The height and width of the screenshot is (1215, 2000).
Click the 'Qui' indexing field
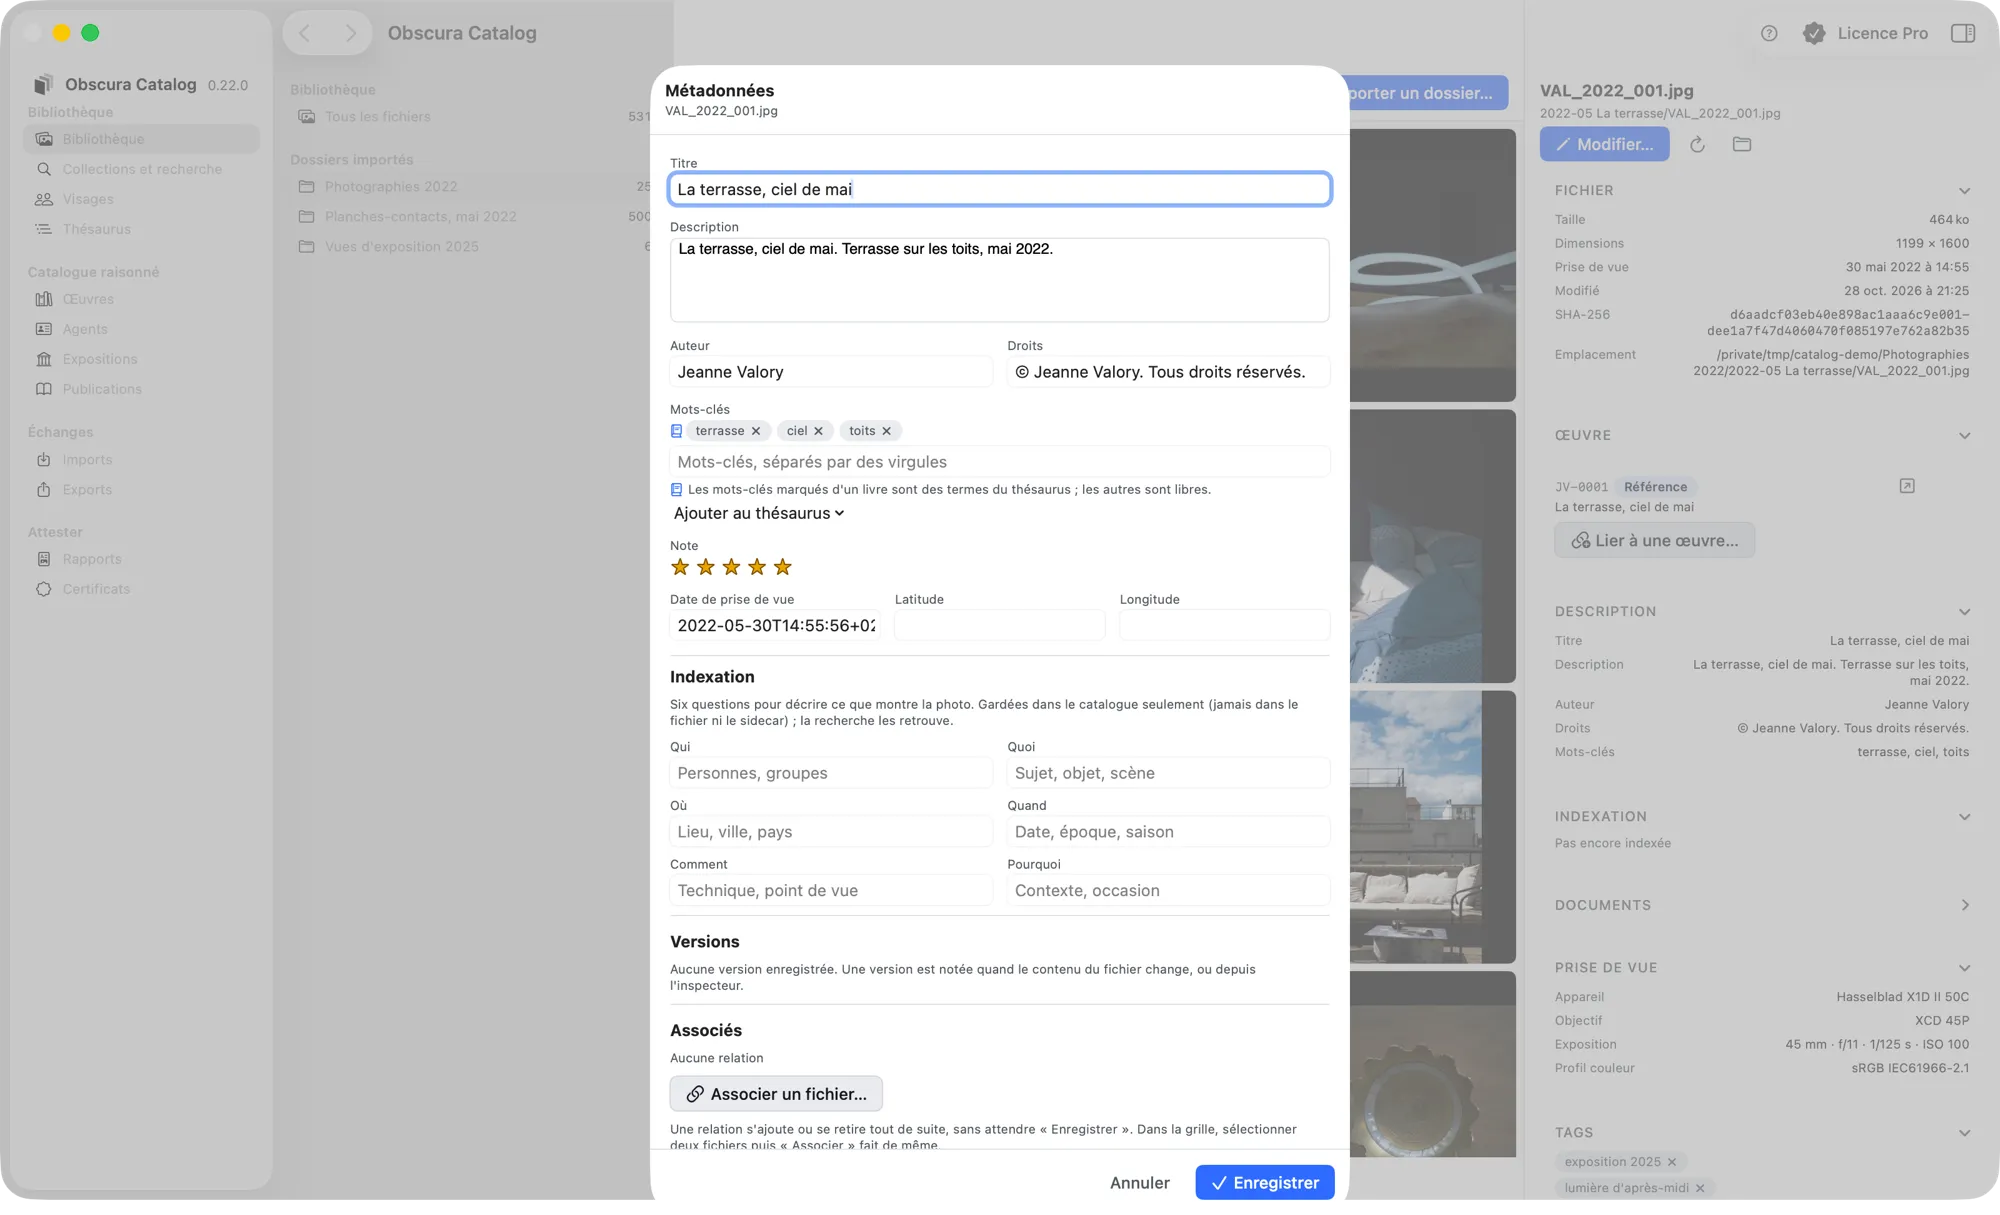tap(830, 773)
